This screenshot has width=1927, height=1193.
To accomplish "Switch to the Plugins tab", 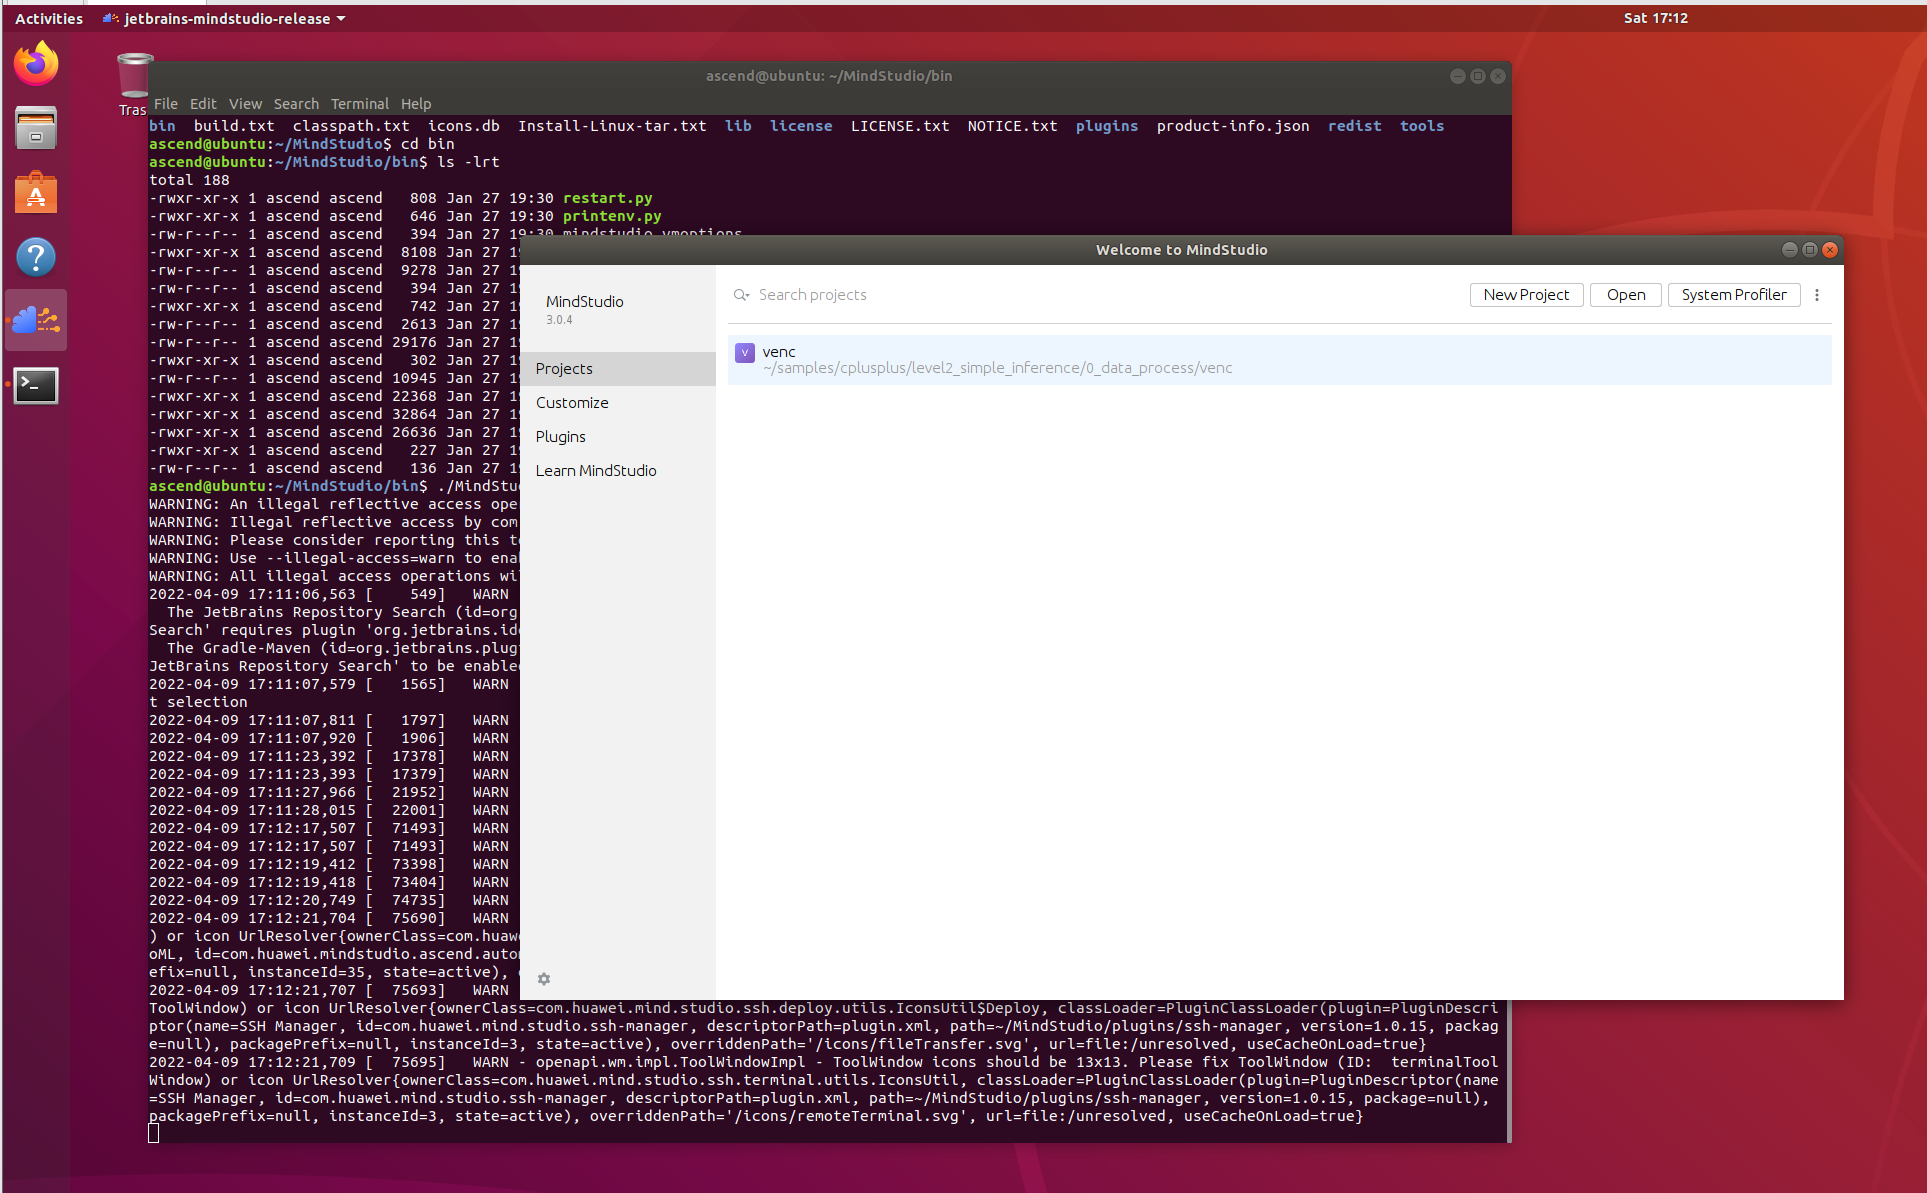I will pyautogui.click(x=560, y=437).
